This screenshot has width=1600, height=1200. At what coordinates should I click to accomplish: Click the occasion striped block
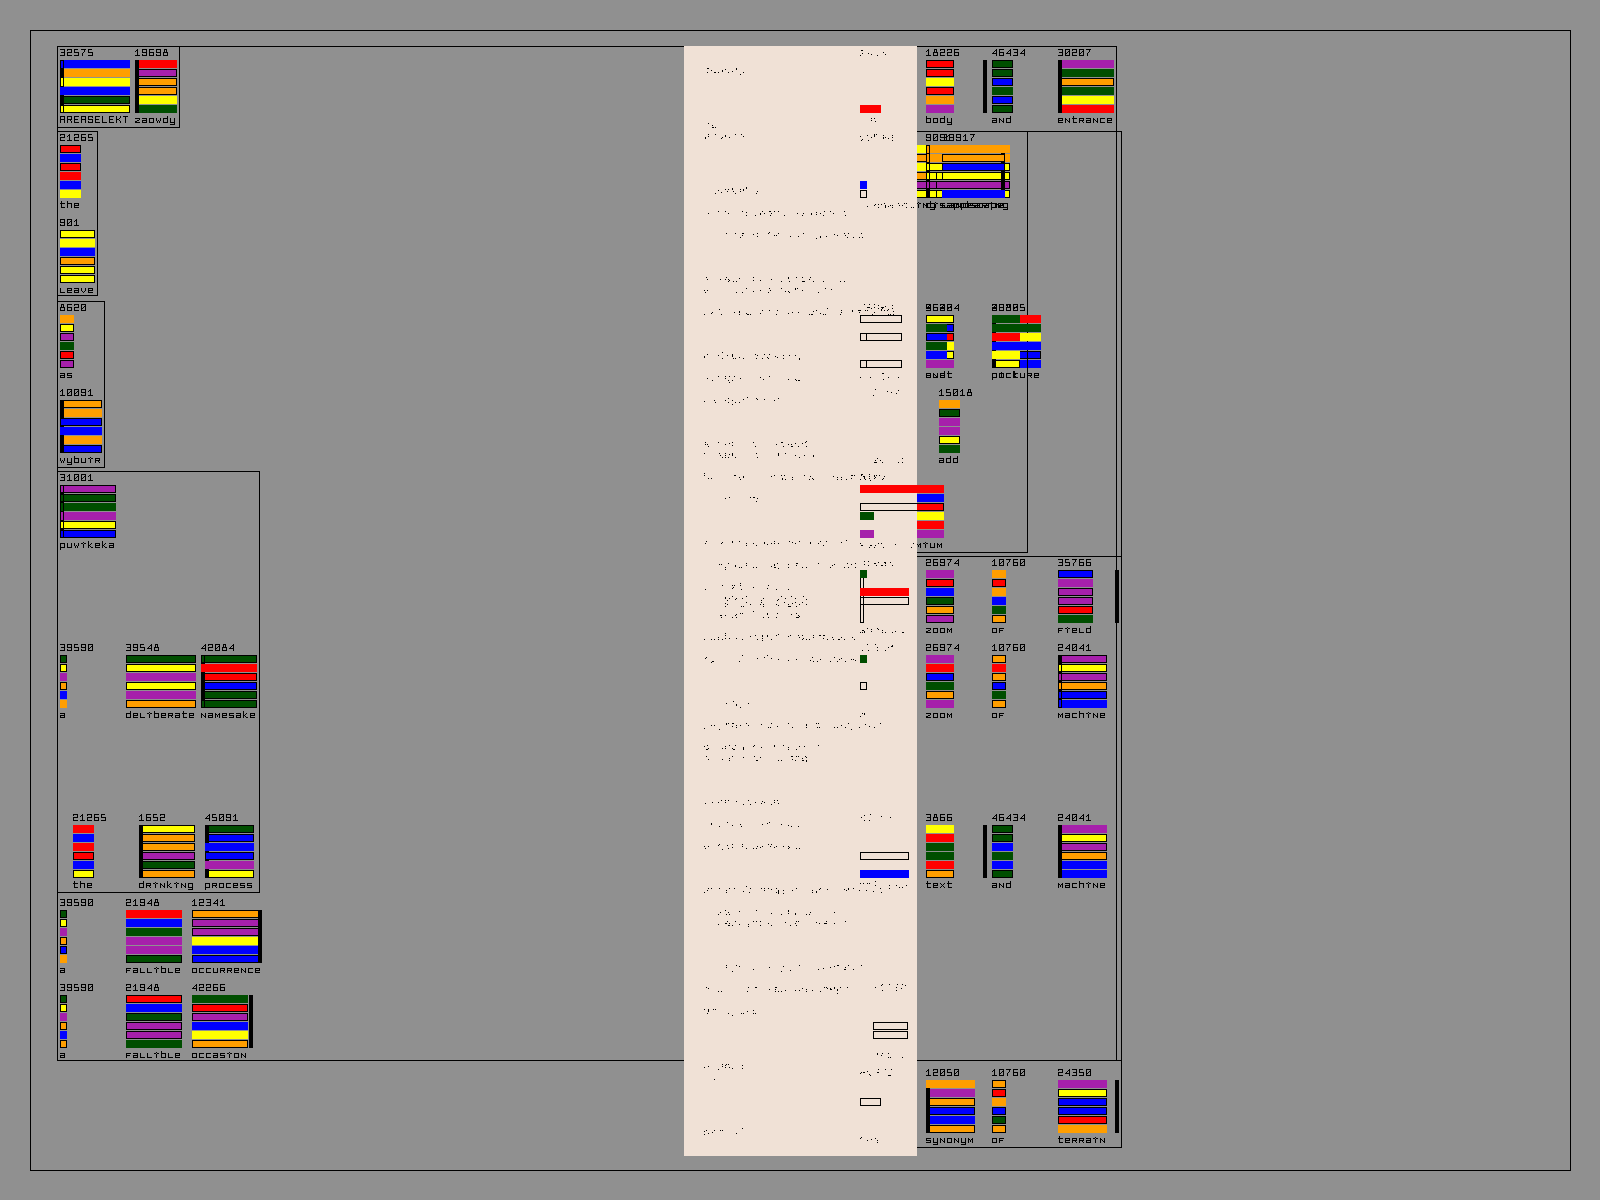(221, 1022)
